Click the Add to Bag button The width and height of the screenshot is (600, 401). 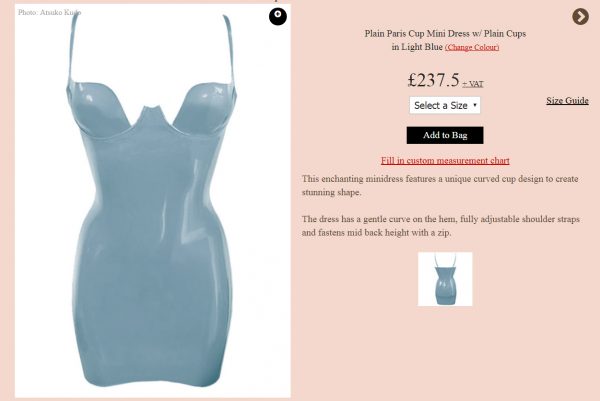point(445,135)
